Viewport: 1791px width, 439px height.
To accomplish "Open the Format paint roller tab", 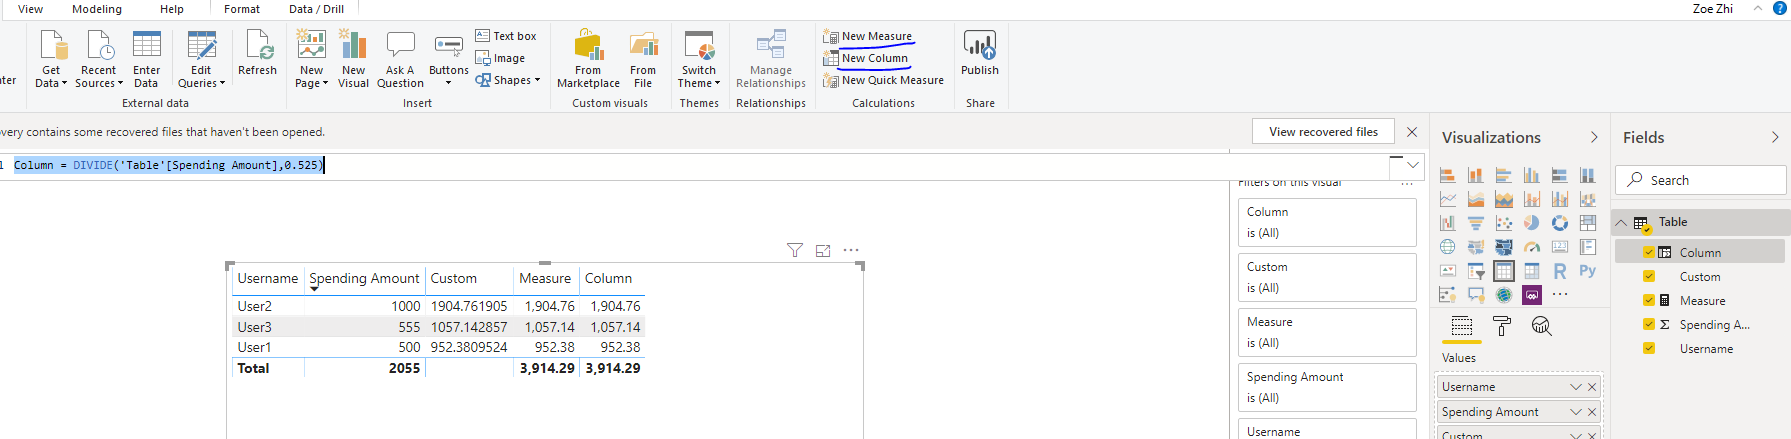I will click(x=1501, y=326).
